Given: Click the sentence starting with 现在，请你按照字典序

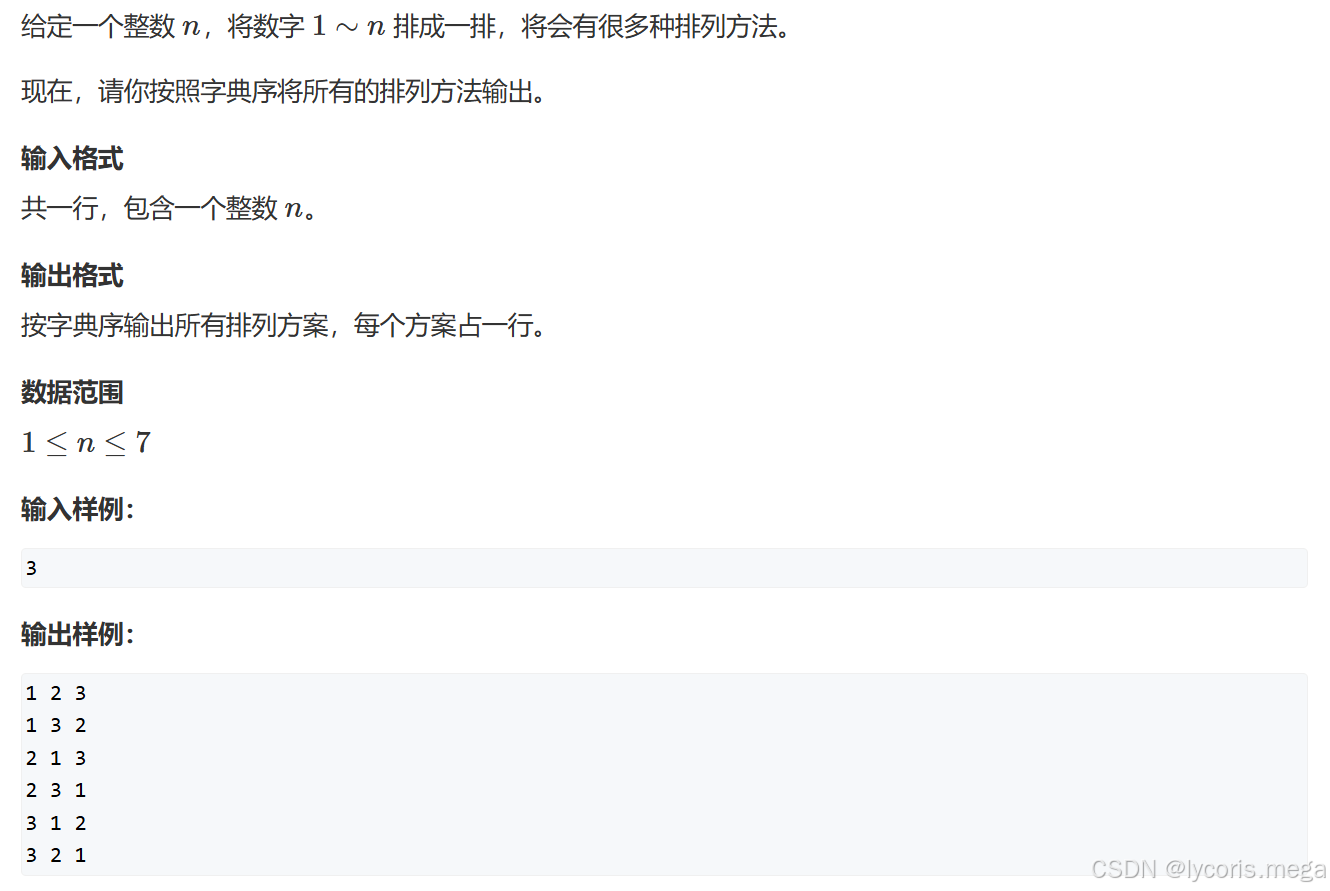Looking at the screenshot, I should 283,92.
